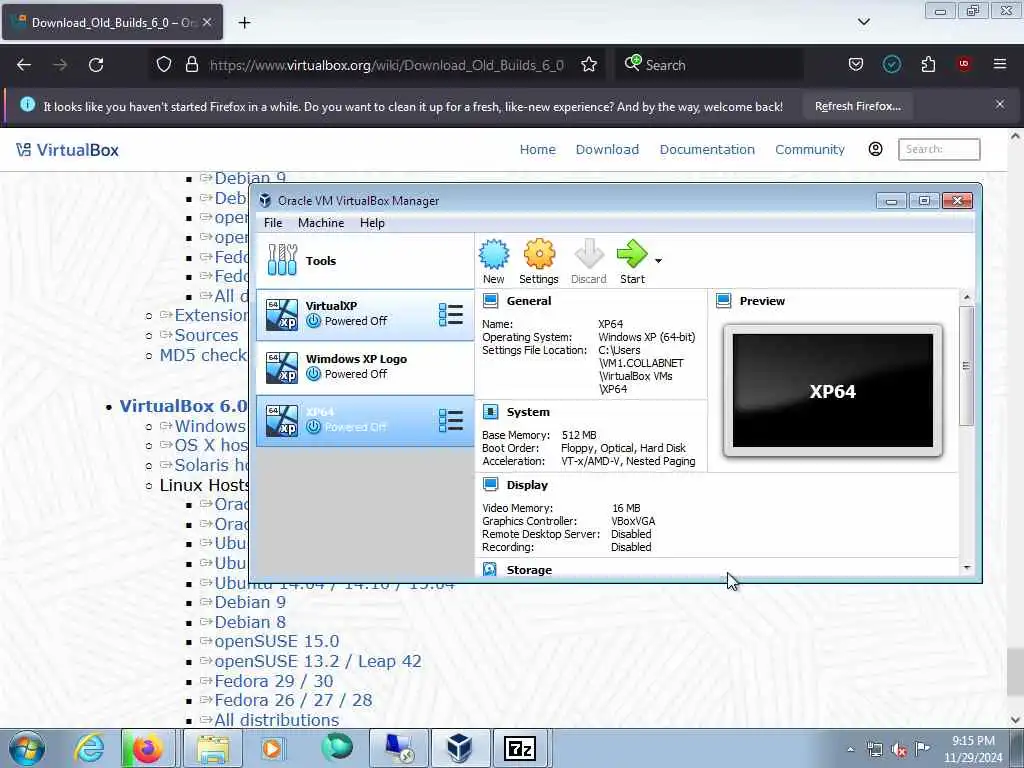Viewport: 1024px width, 768px height.
Task: Select the Wimdows XP Logo machine
Action: point(364,367)
